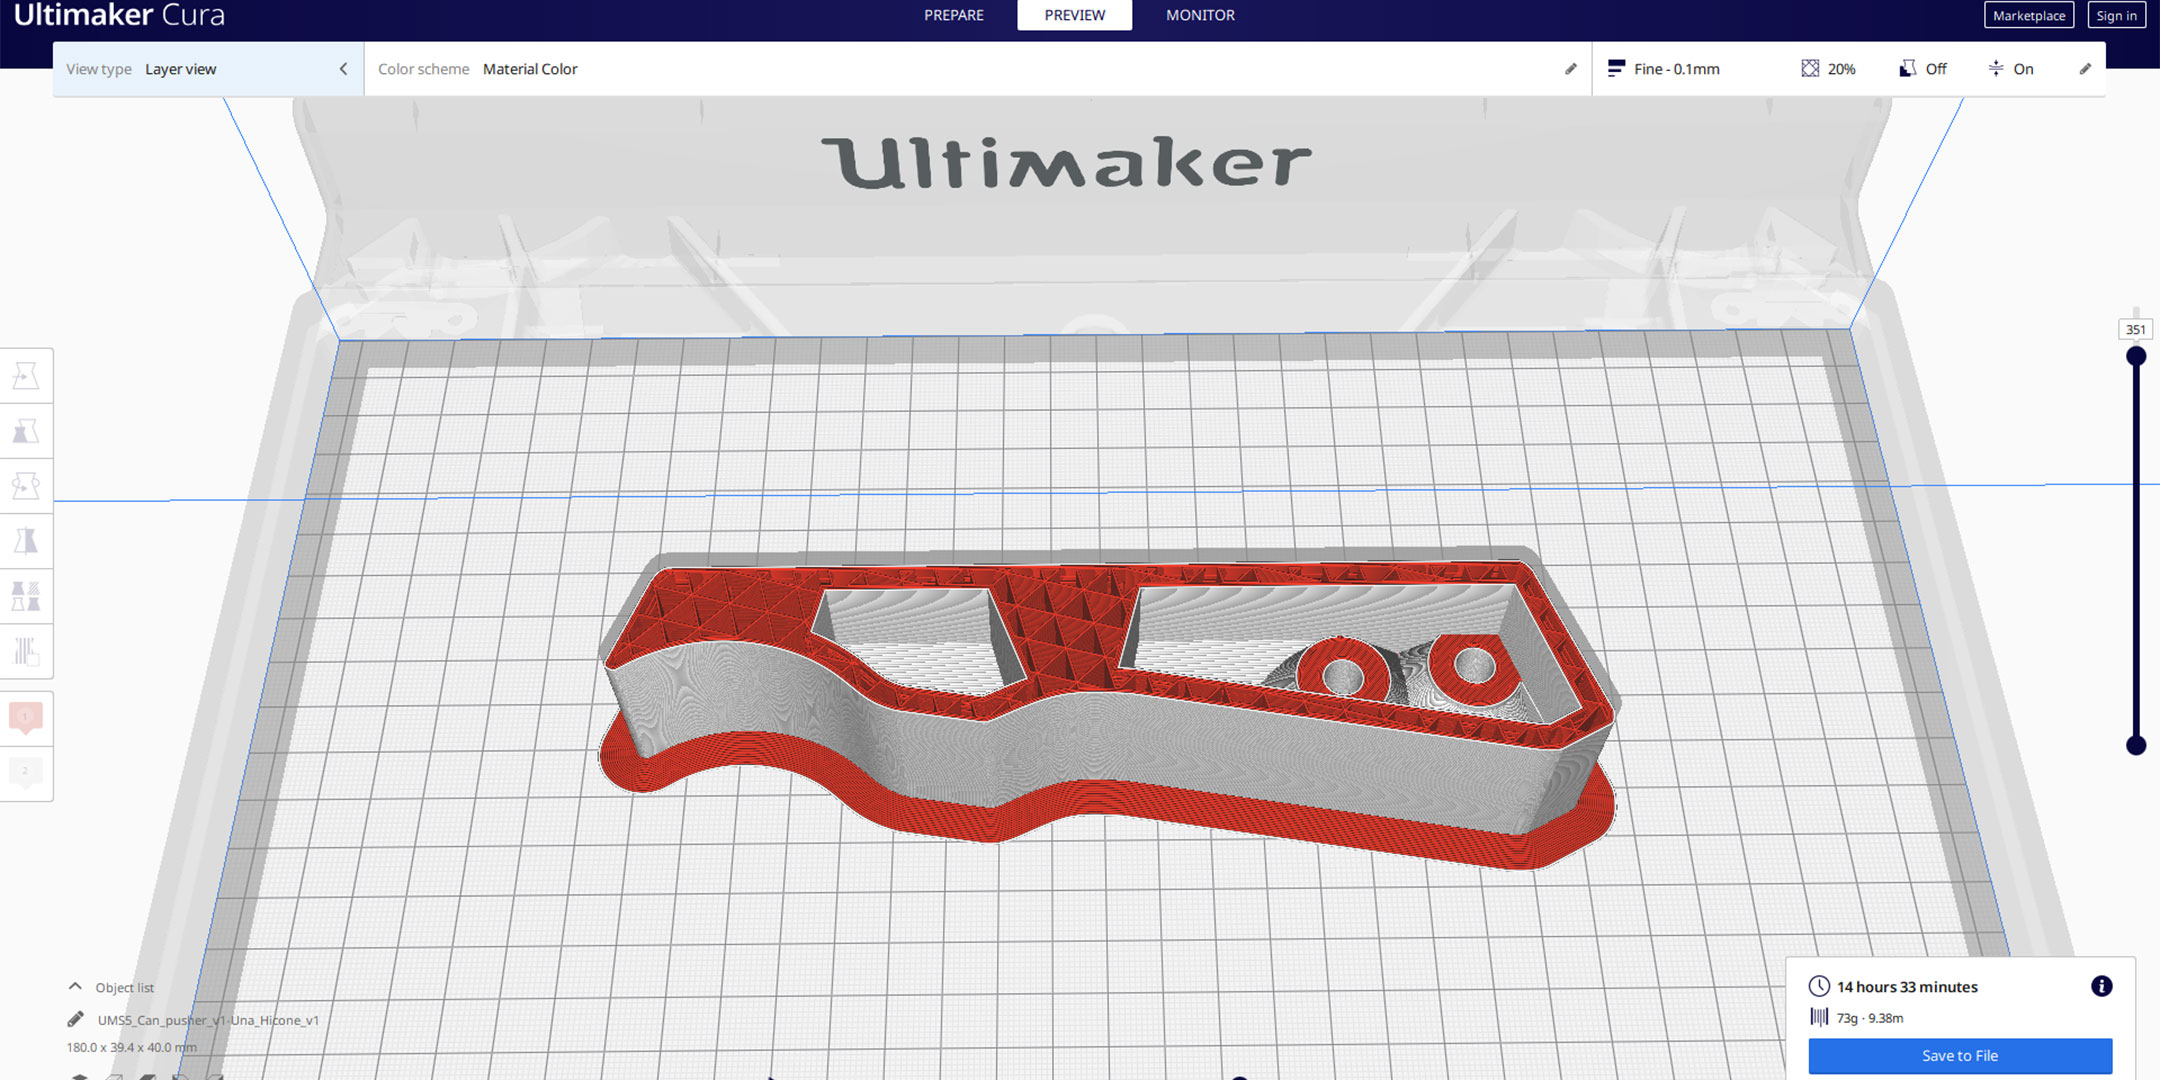This screenshot has width=2160, height=1080.
Task: Select the Support Blocker tool
Action: pos(26,651)
